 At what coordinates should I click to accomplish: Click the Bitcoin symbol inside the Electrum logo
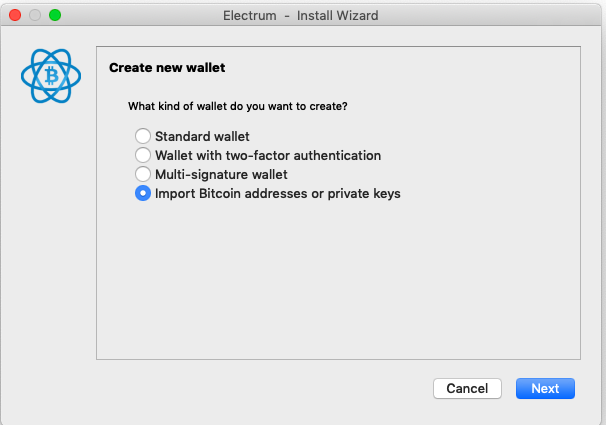tap(51, 75)
